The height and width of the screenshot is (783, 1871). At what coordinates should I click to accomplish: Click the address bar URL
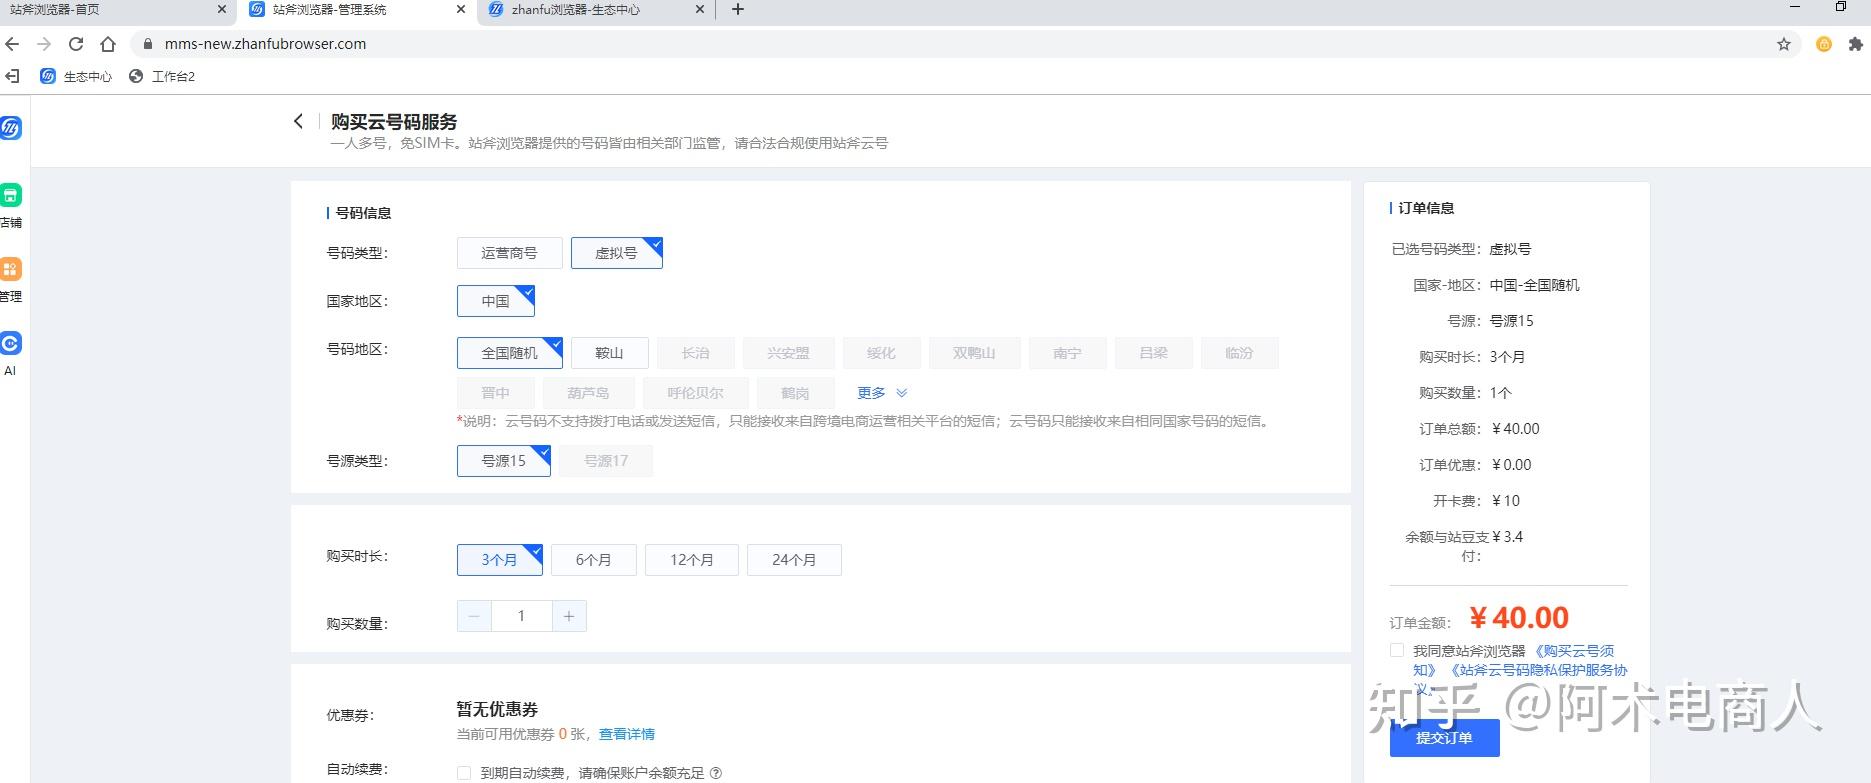(x=265, y=44)
